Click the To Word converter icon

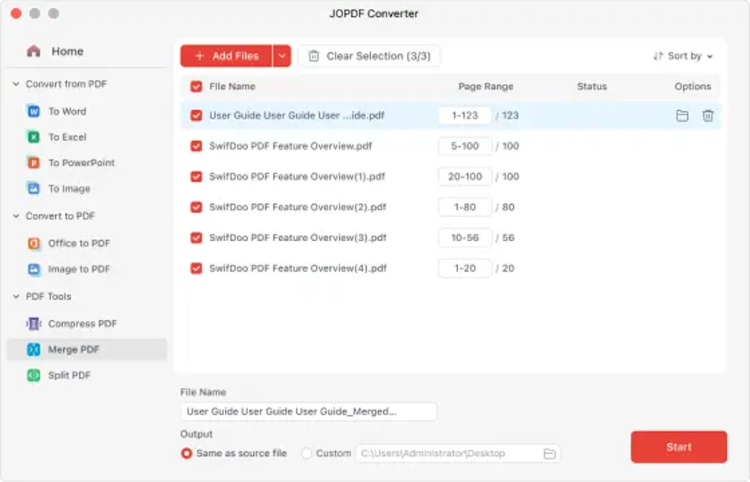[x=34, y=111]
